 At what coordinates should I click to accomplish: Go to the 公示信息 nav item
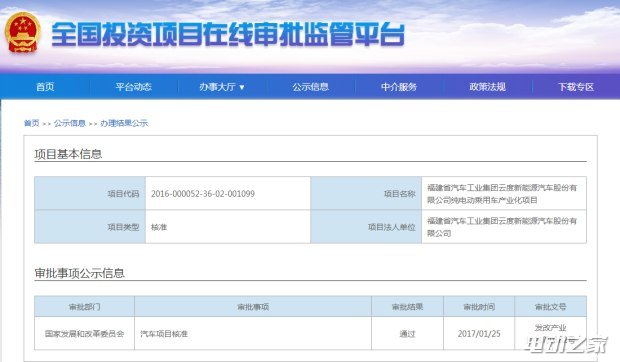310,87
